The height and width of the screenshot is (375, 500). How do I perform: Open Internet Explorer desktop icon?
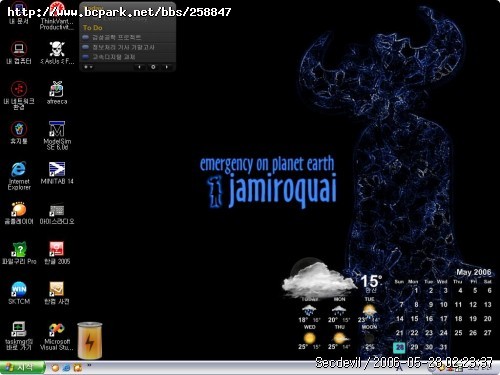point(19,175)
